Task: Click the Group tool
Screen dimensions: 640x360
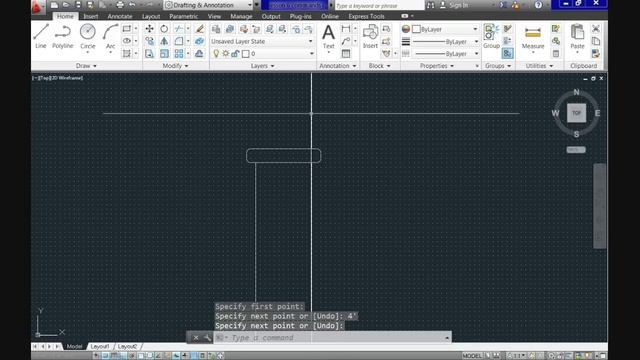Action: (491, 37)
